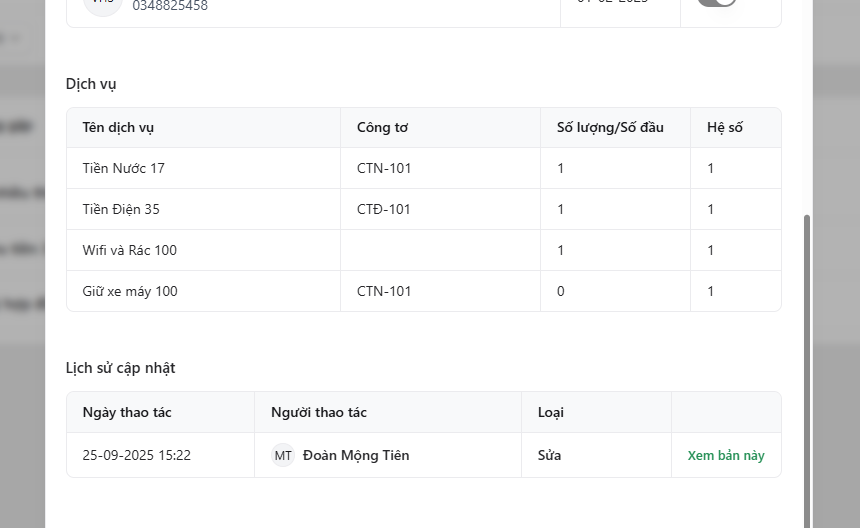
Task: Toggle the switch beside the date
Action: point(716,3)
